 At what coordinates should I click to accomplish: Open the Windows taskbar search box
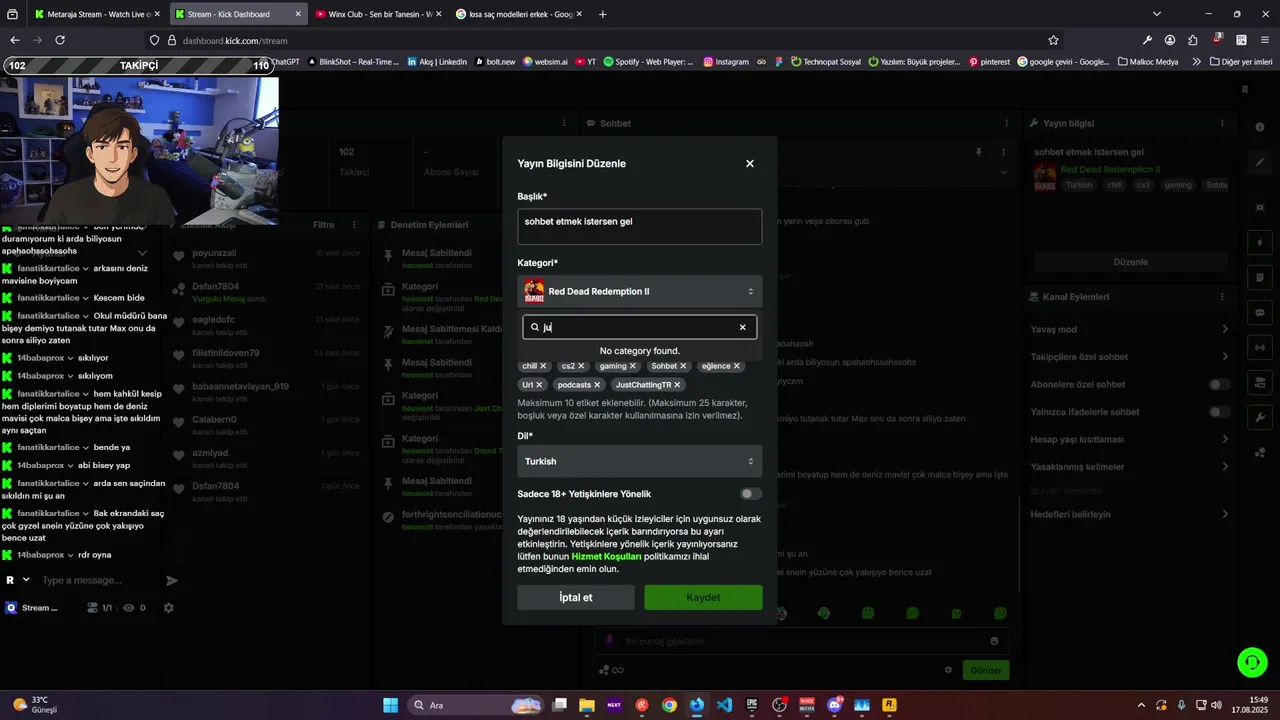[478, 705]
